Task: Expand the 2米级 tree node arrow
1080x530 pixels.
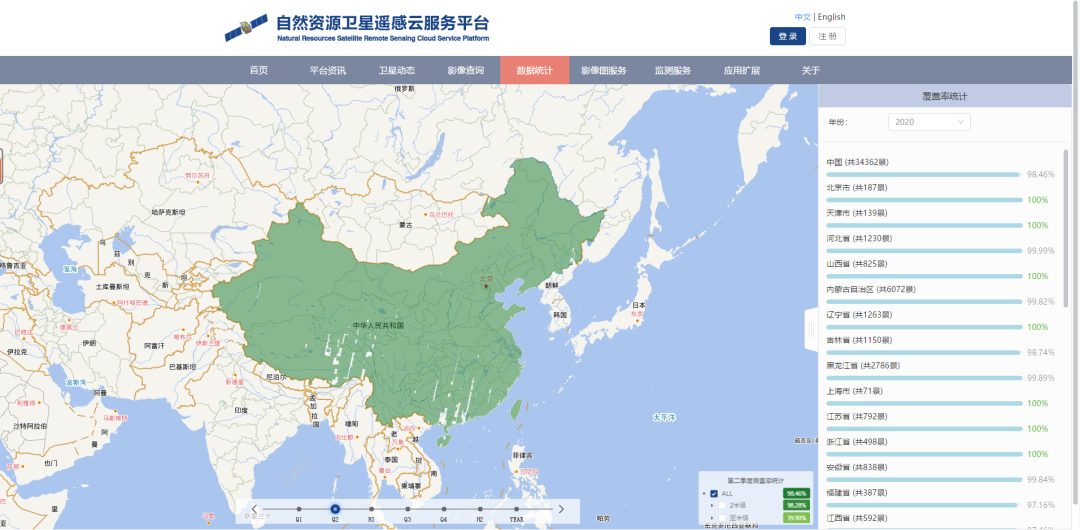Action: tap(712, 505)
